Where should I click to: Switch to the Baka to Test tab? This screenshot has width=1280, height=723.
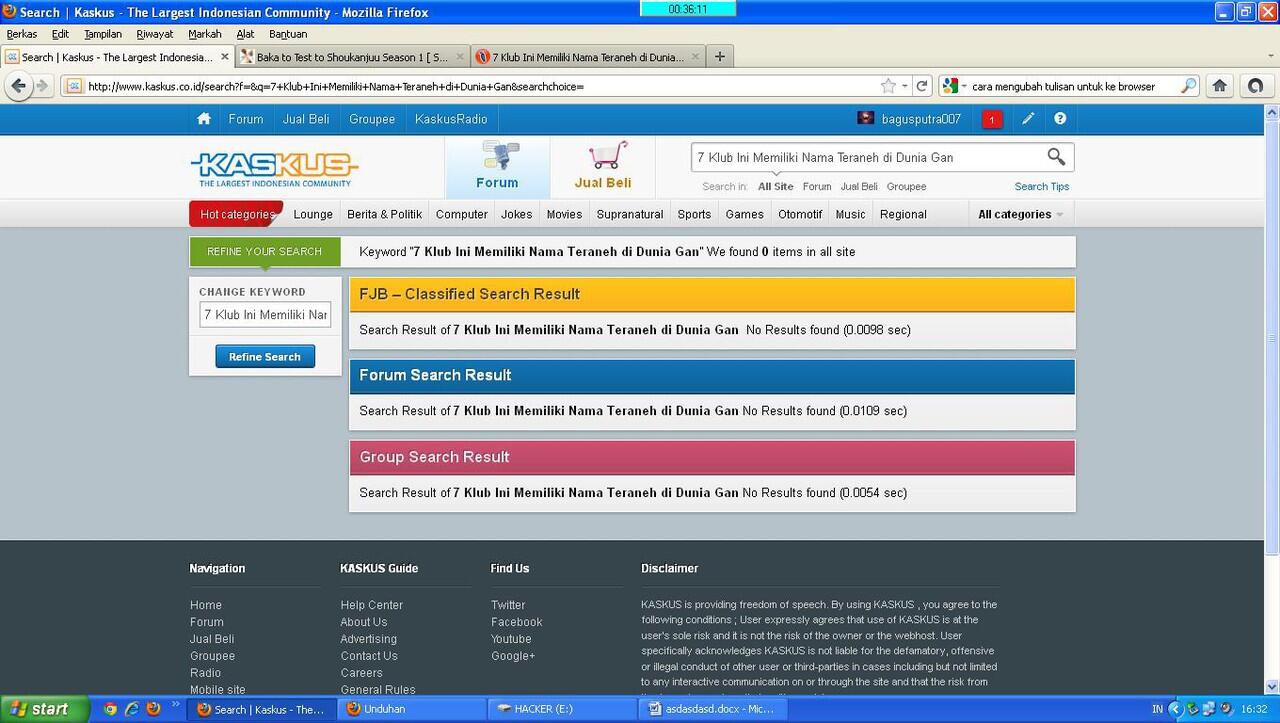(x=353, y=57)
